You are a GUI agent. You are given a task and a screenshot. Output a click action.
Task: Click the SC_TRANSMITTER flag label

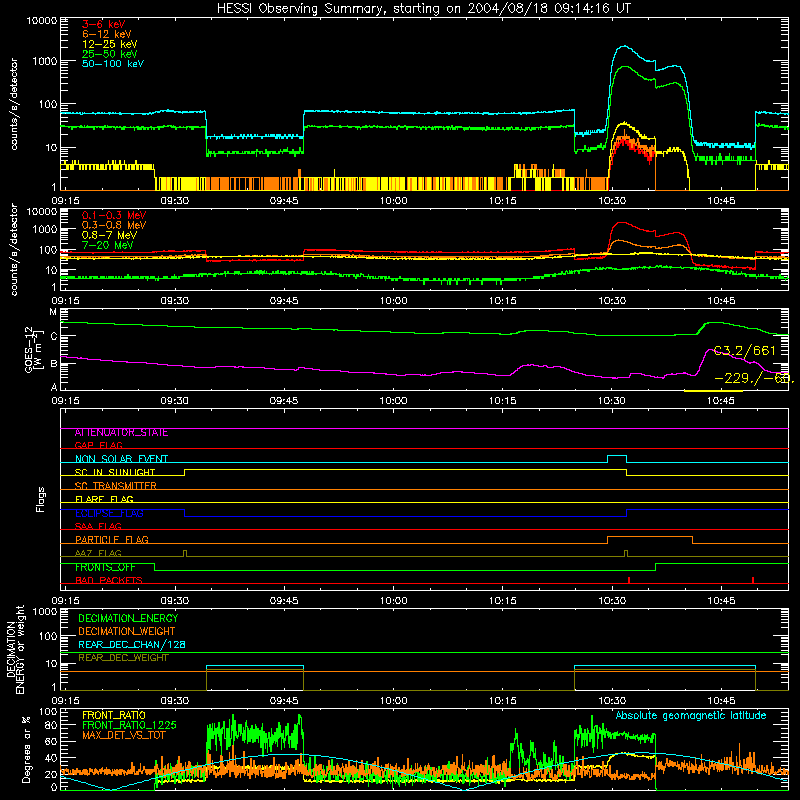(x=115, y=486)
